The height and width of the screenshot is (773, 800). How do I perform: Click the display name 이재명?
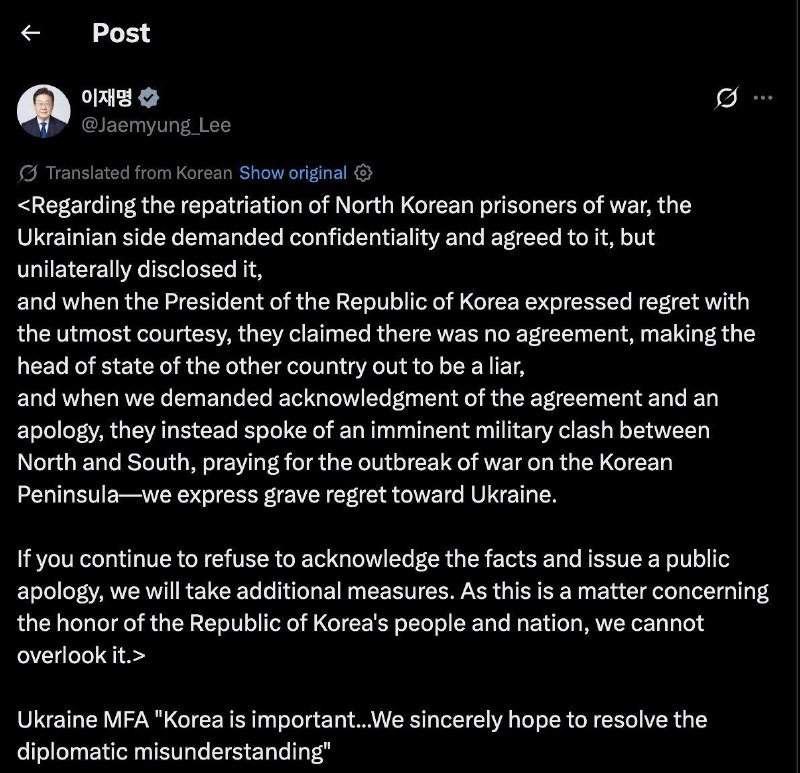tap(107, 97)
